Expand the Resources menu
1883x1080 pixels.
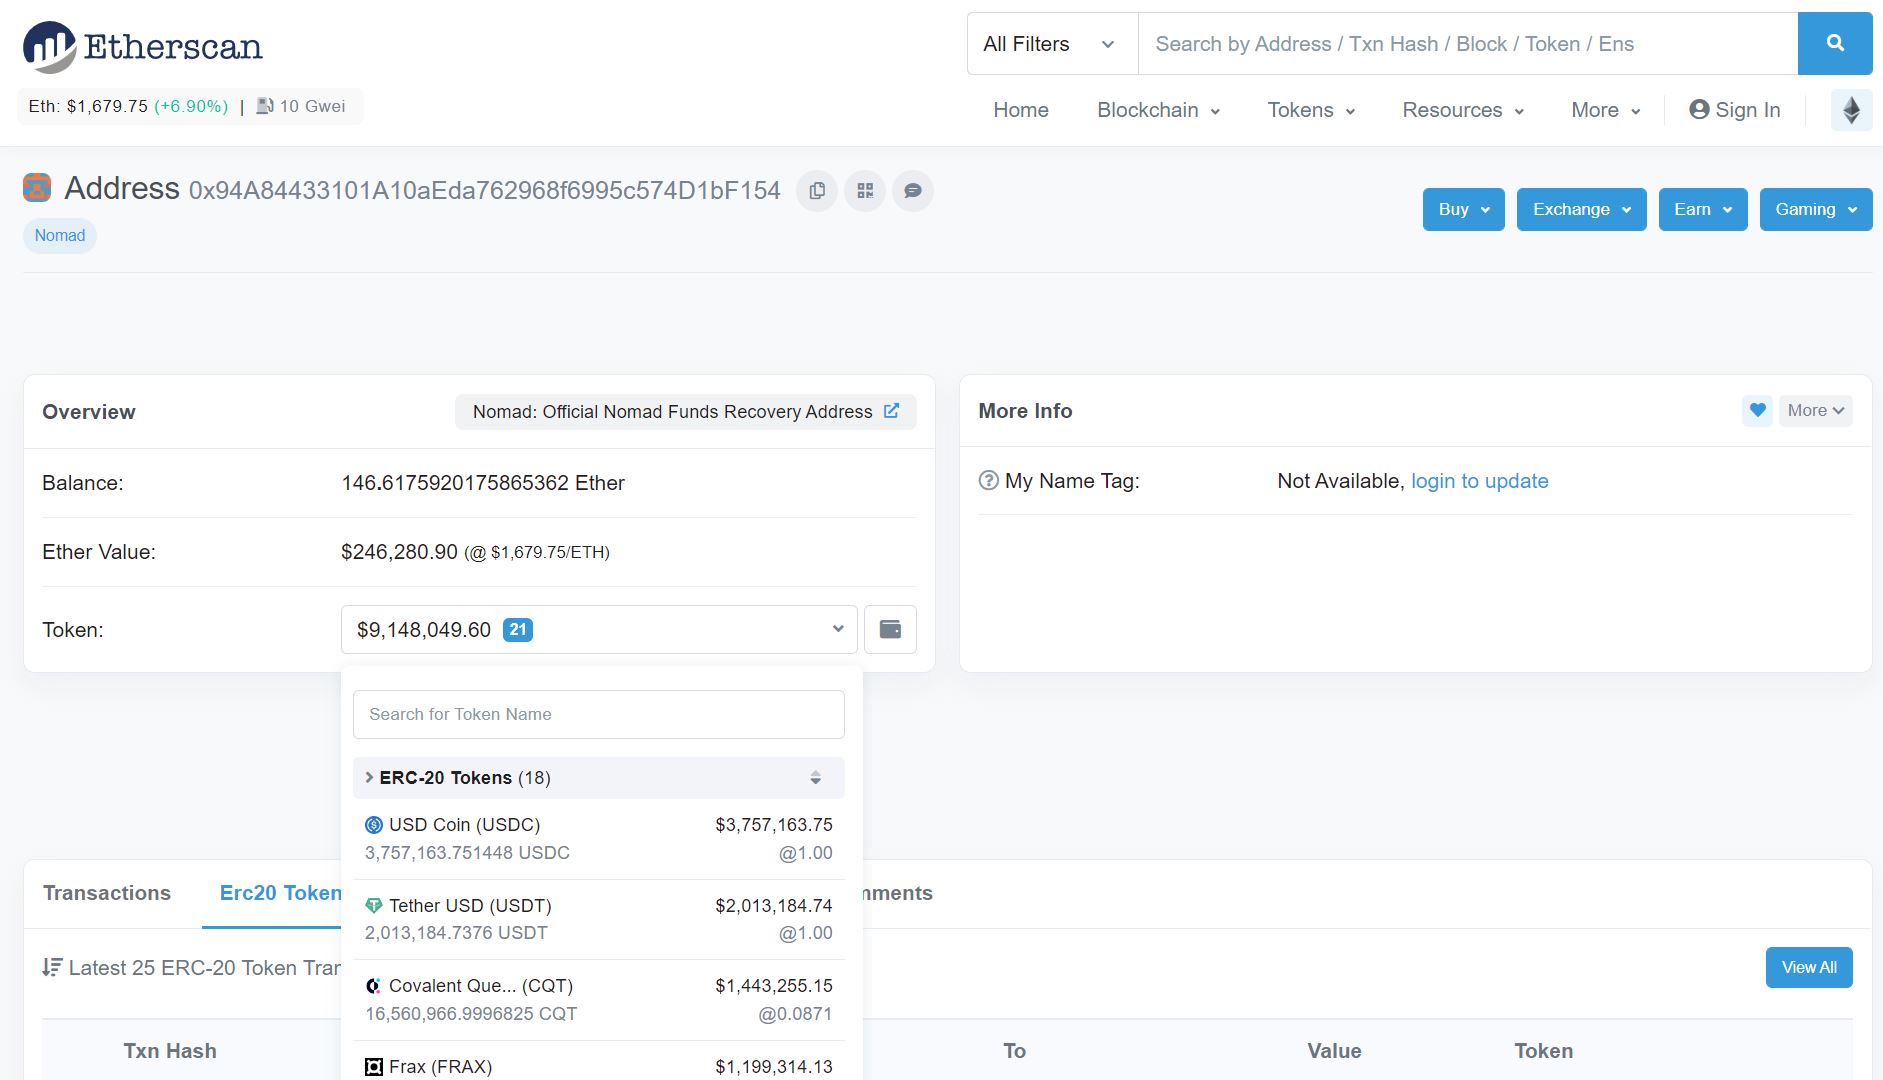point(1463,110)
